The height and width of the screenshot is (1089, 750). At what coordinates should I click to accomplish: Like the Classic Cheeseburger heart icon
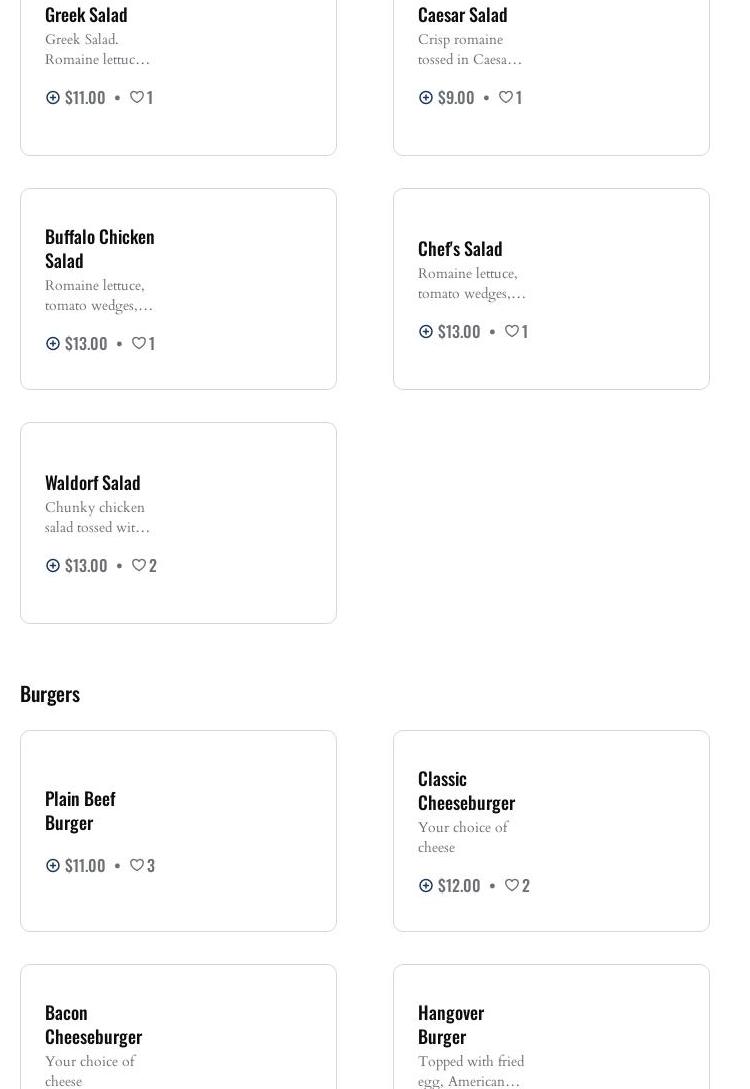[x=512, y=885]
